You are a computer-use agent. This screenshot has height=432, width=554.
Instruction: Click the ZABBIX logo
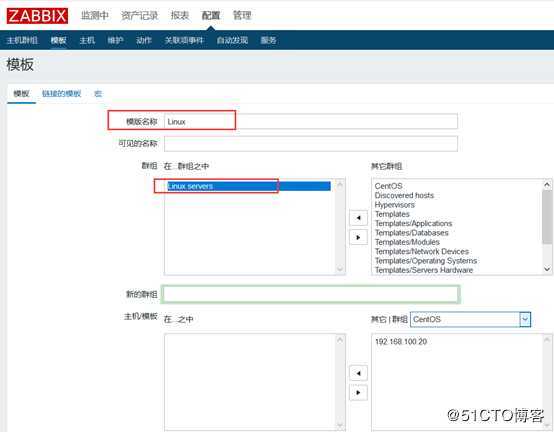click(37, 16)
